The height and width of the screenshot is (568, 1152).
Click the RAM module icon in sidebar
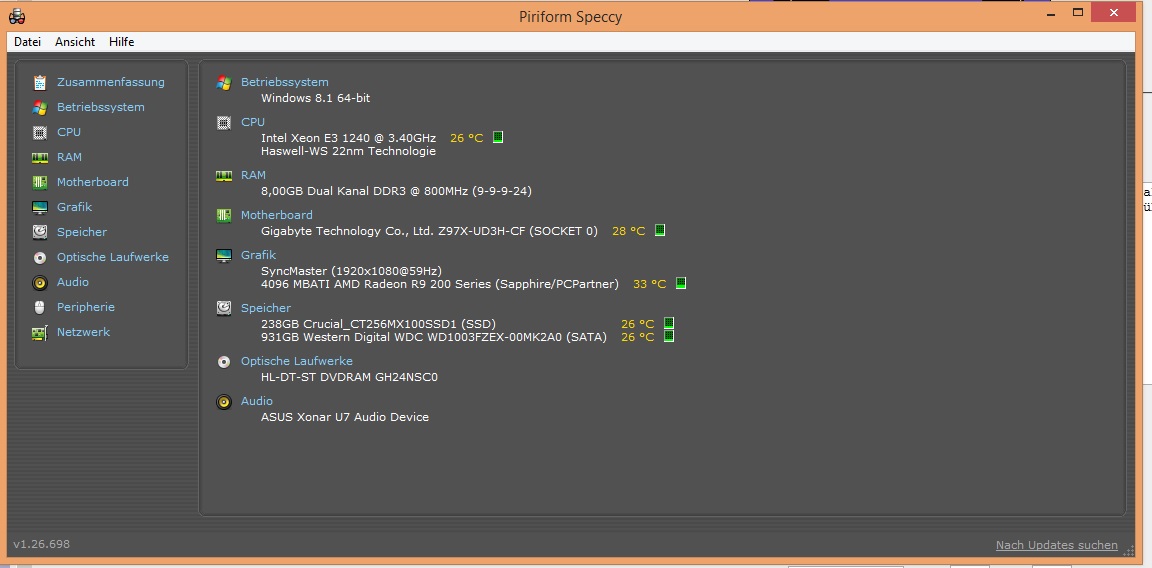tap(40, 157)
